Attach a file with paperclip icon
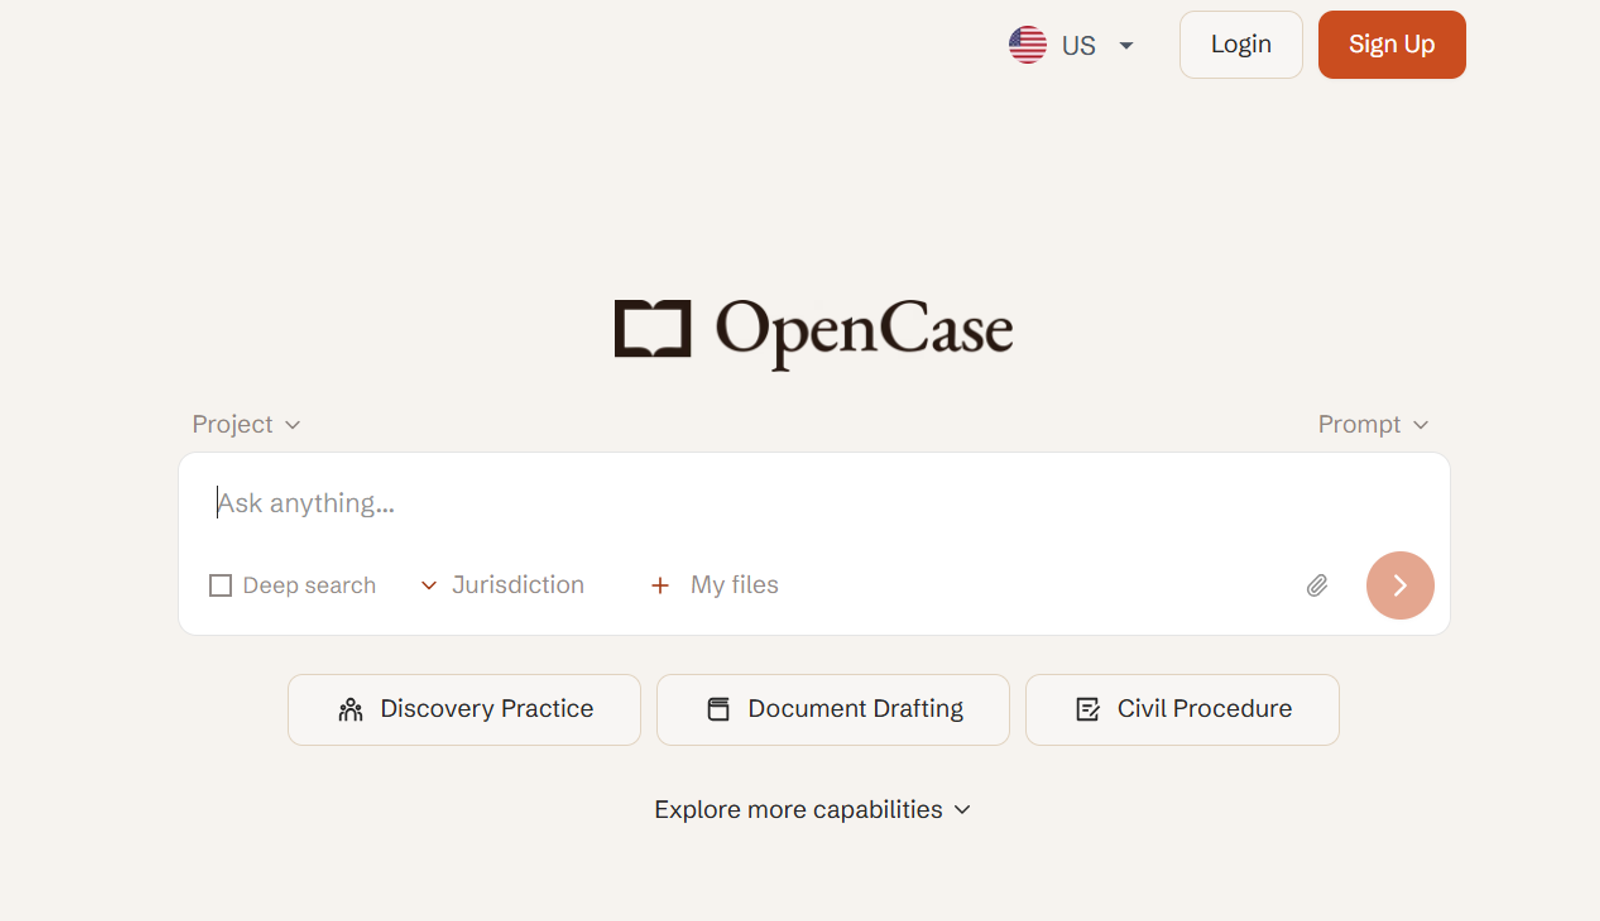This screenshot has width=1600, height=921. click(x=1317, y=586)
